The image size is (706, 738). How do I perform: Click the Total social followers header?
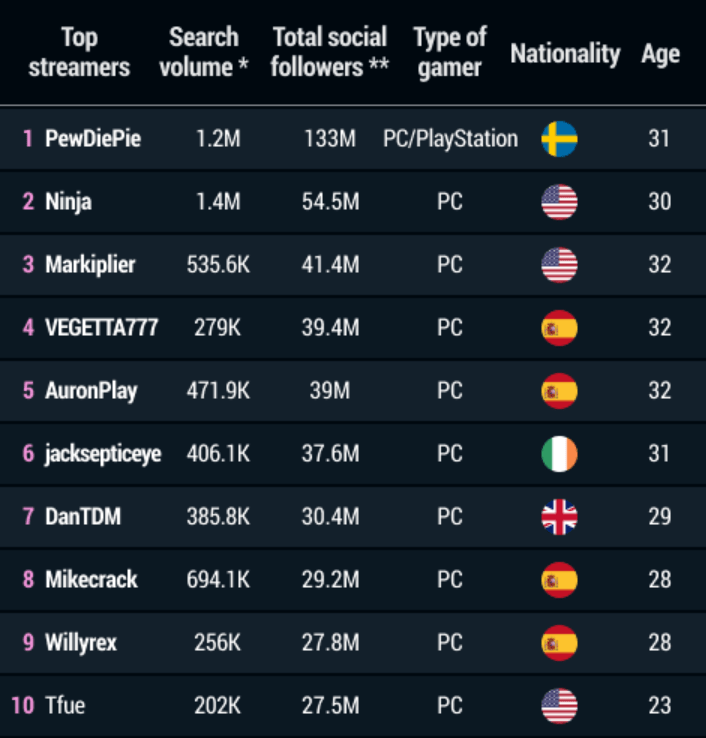[x=329, y=52]
